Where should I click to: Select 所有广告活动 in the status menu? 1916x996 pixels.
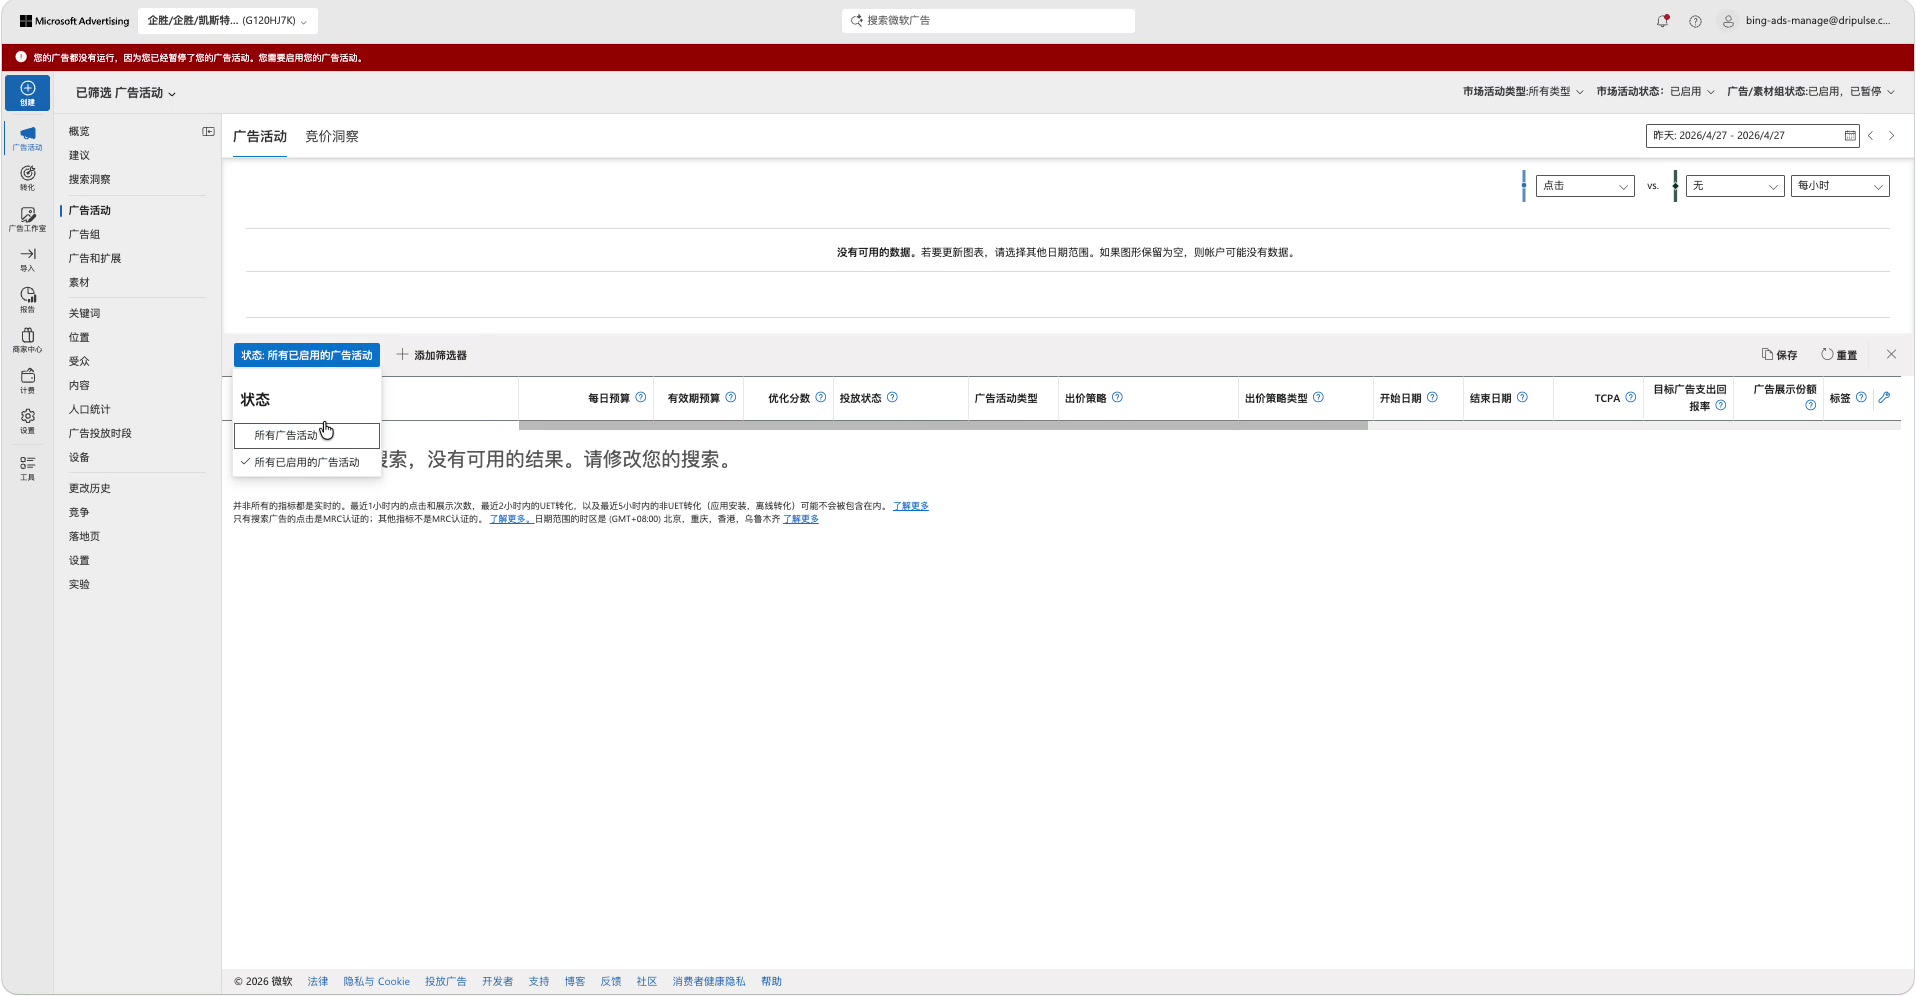coord(307,435)
